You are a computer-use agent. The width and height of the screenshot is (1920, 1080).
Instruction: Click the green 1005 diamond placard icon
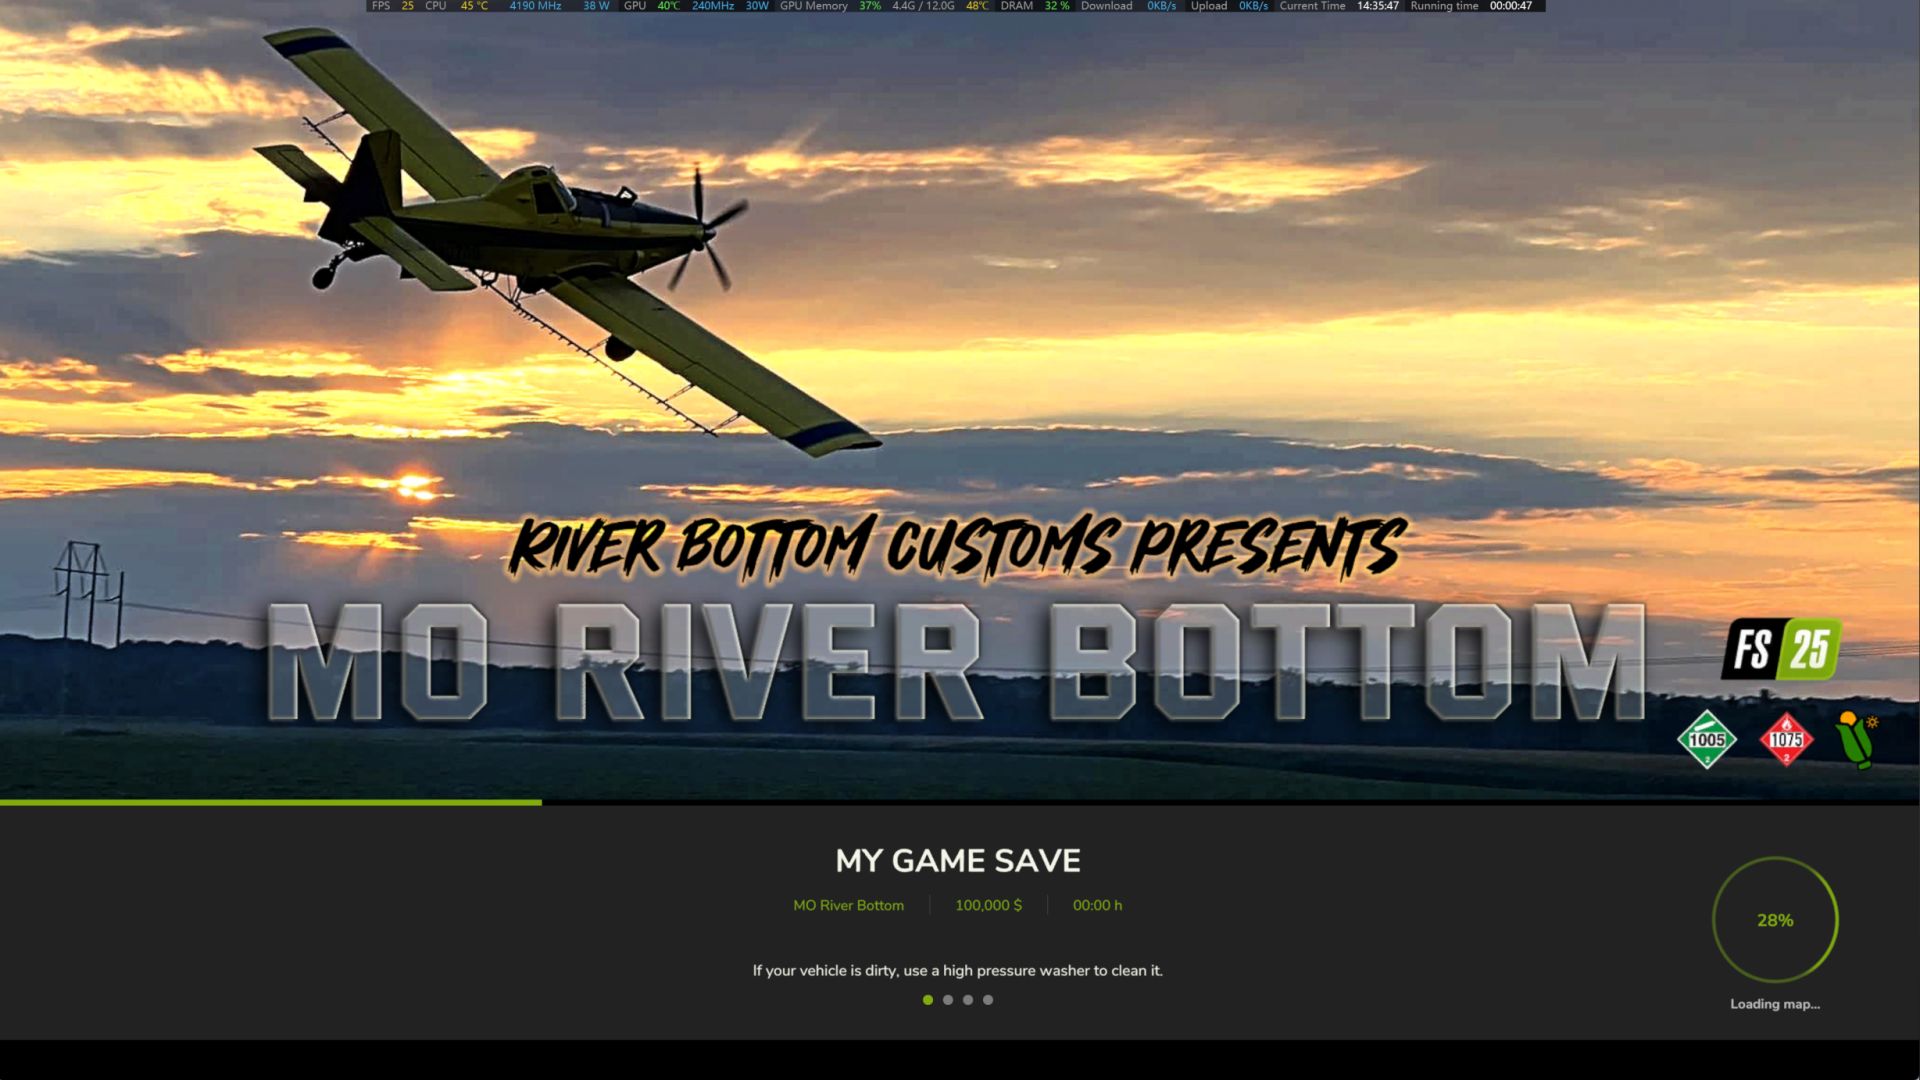[x=1706, y=740]
